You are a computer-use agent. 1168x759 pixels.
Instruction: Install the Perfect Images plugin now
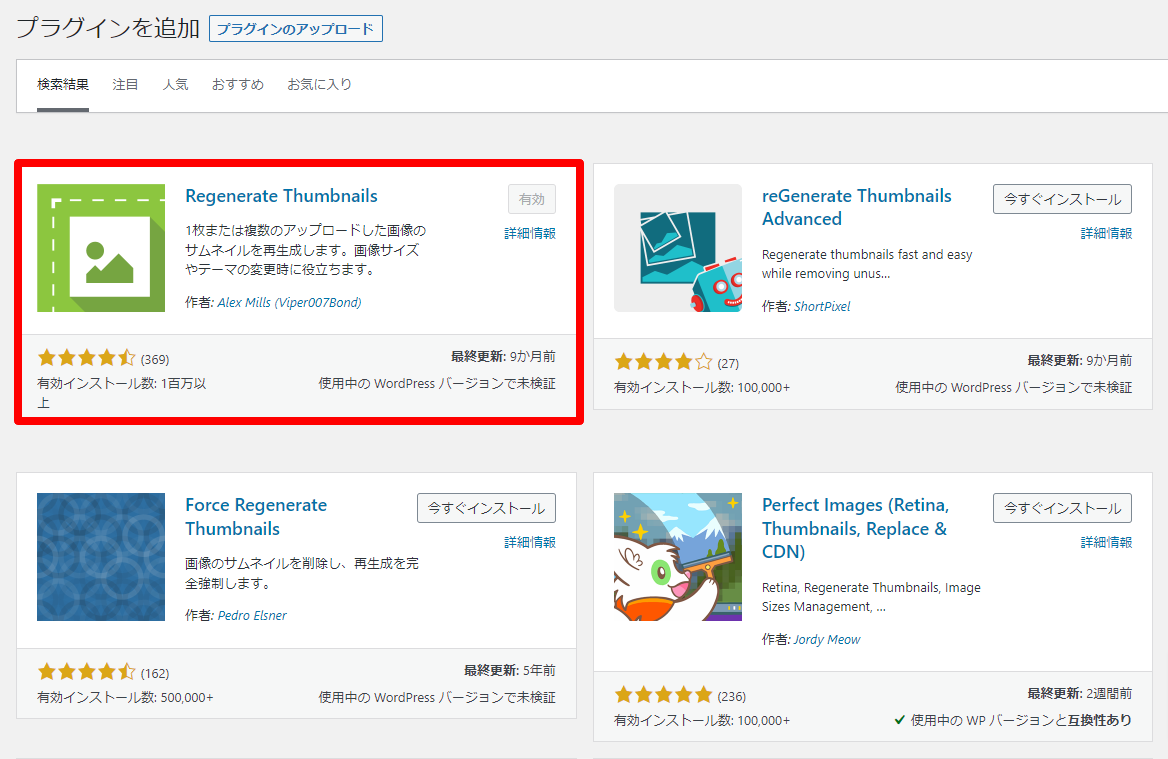[x=1062, y=508]
